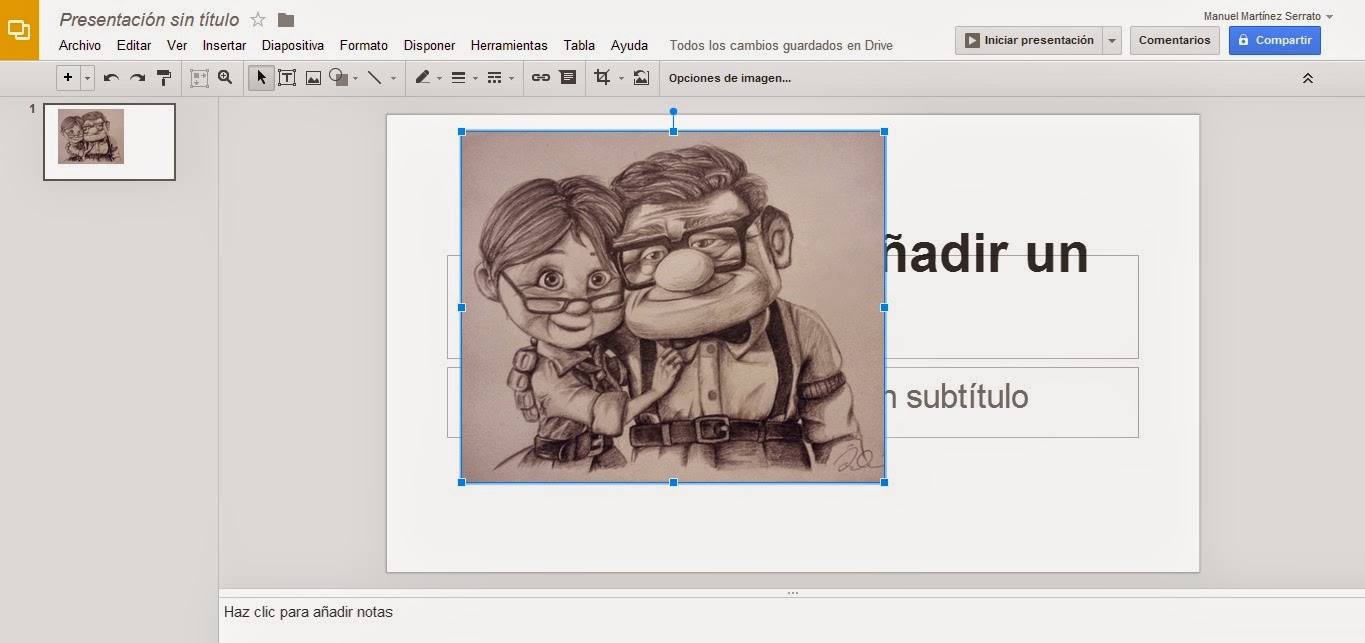Open the Disponer menu

[x=429, y=45]
